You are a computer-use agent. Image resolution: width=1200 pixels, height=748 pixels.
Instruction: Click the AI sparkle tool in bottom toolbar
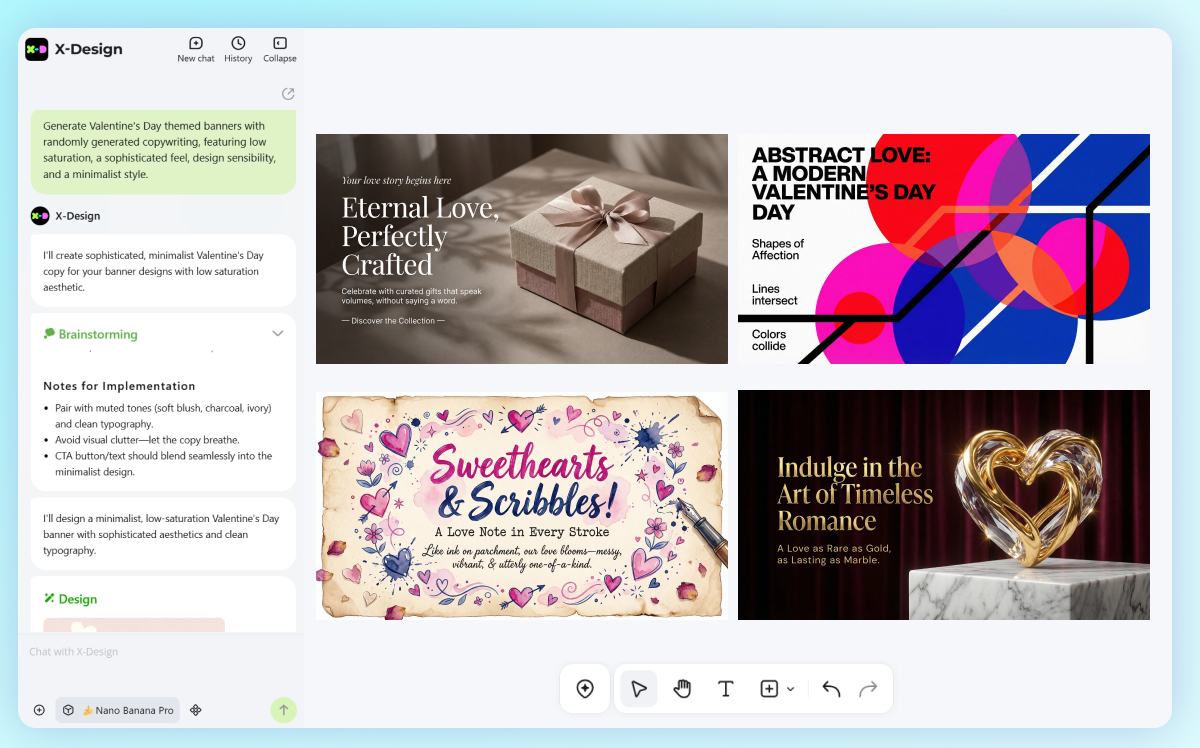[585, 689]
